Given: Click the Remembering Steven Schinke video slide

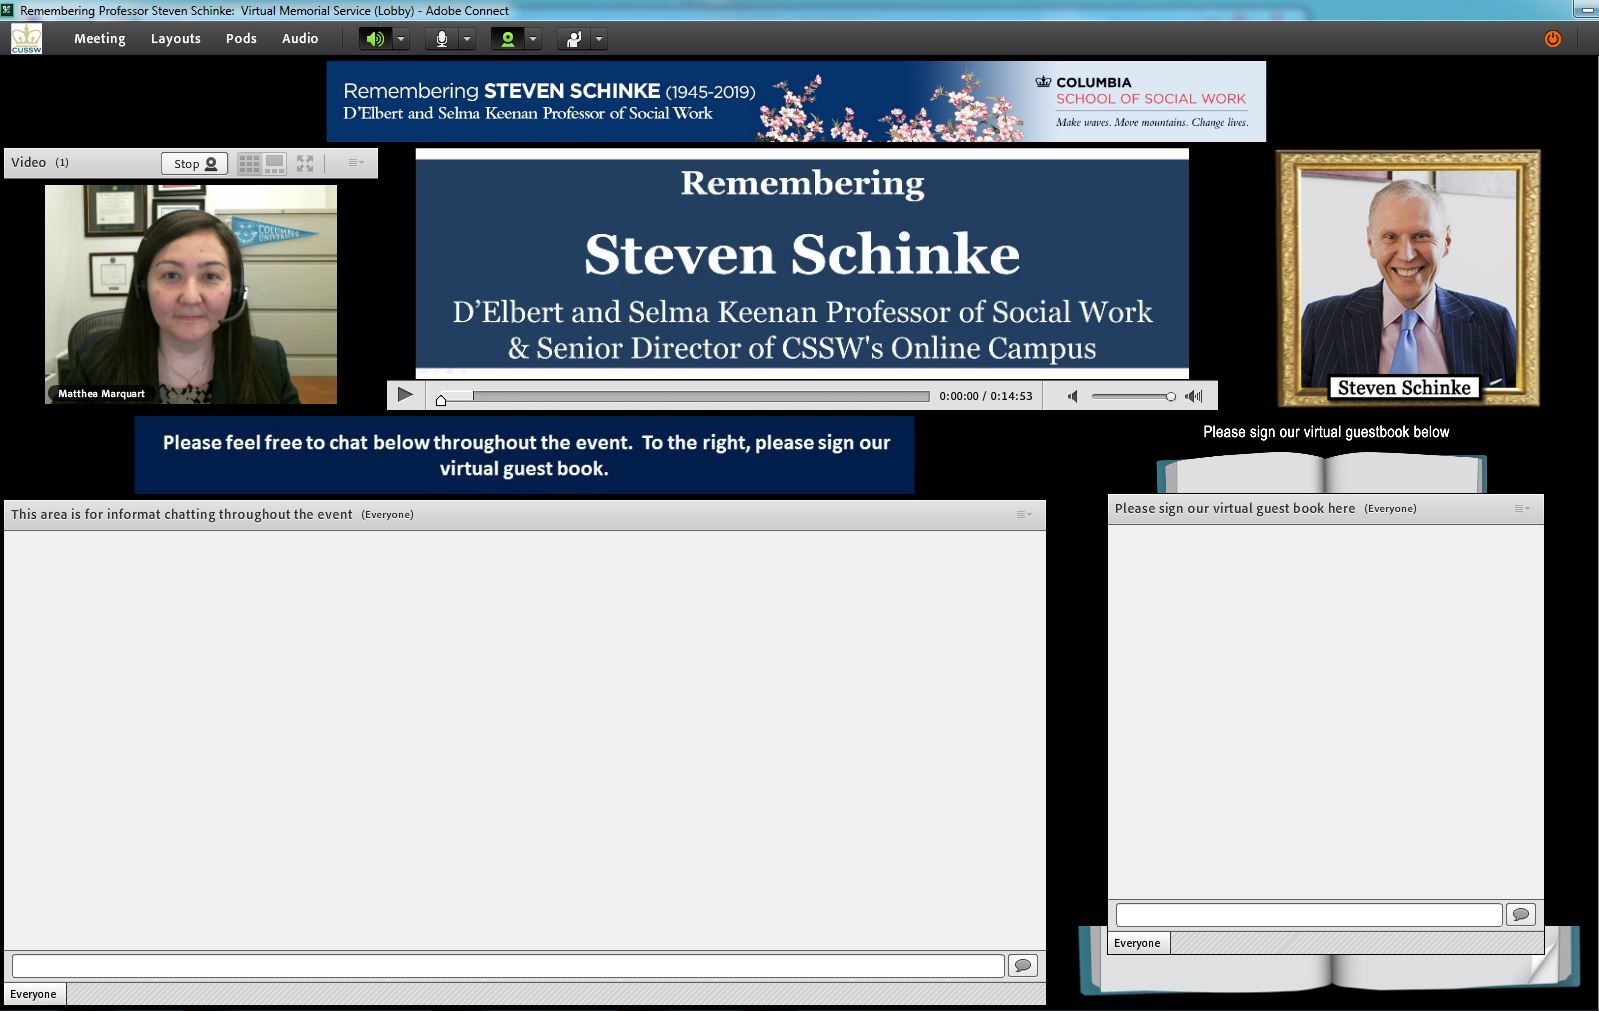Looking at the screenshot, I should (x=802, y=264).
